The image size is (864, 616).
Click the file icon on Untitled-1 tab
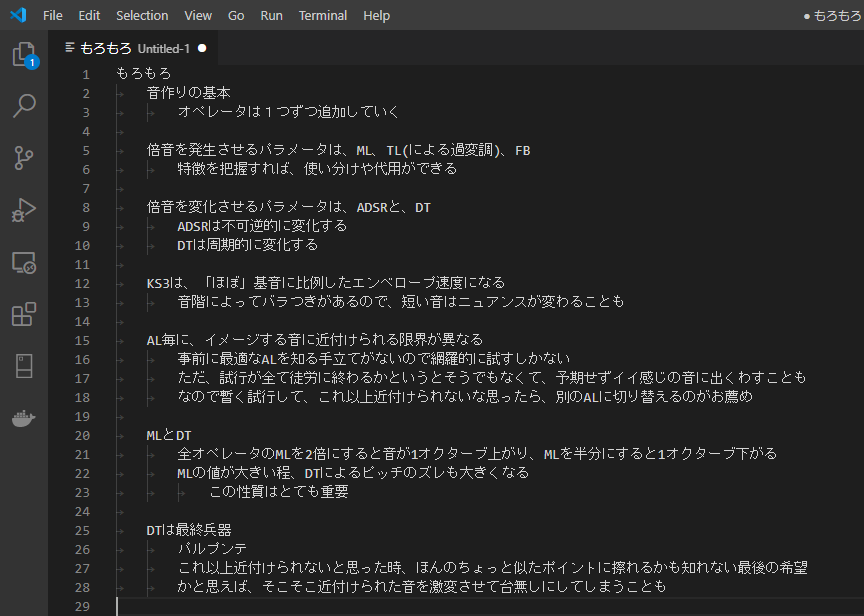70,48
